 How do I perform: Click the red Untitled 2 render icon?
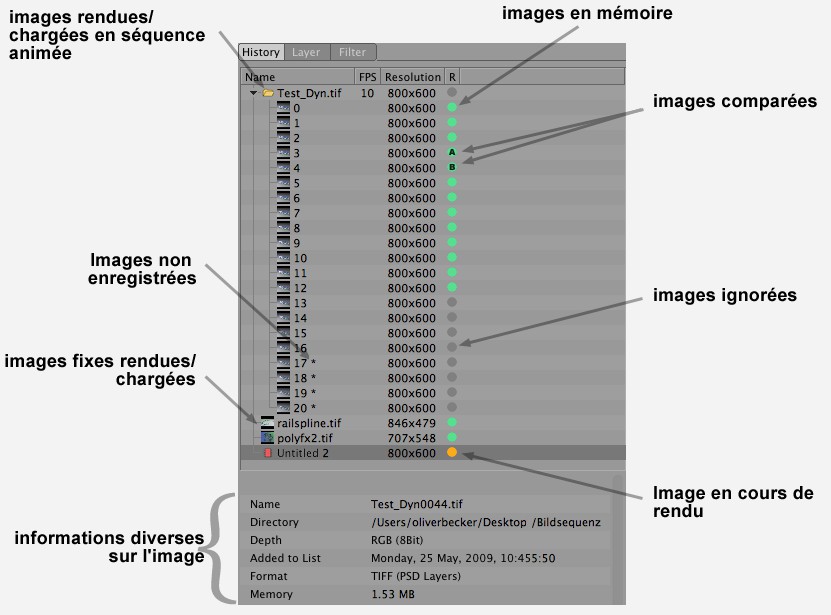[x=267, y=453]
